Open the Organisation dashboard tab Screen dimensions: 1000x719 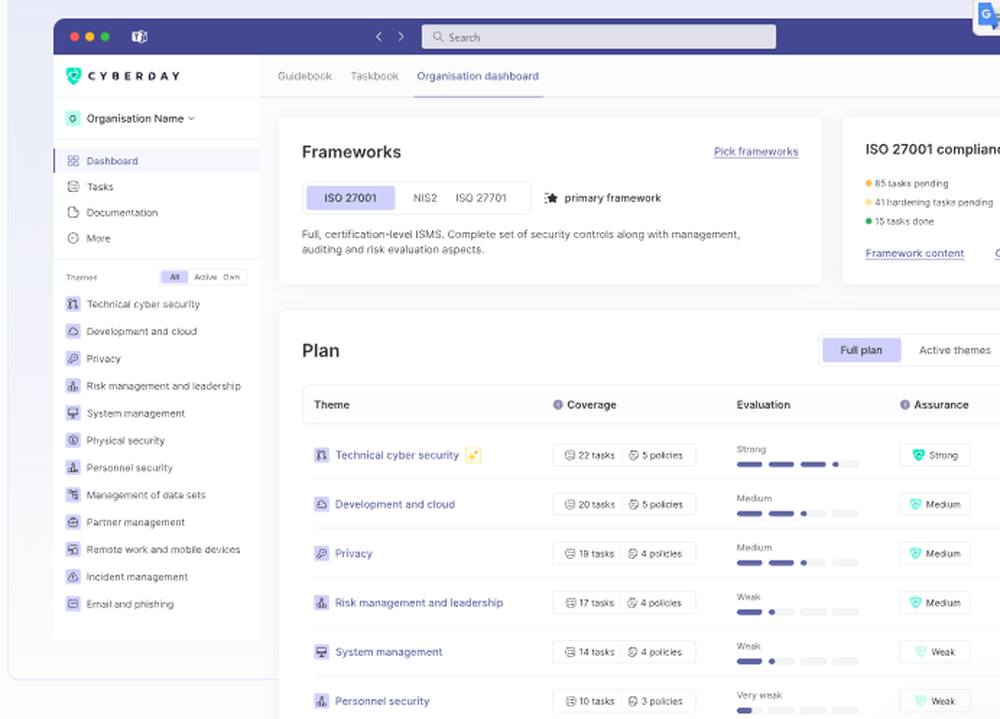[x=478, y=76]
